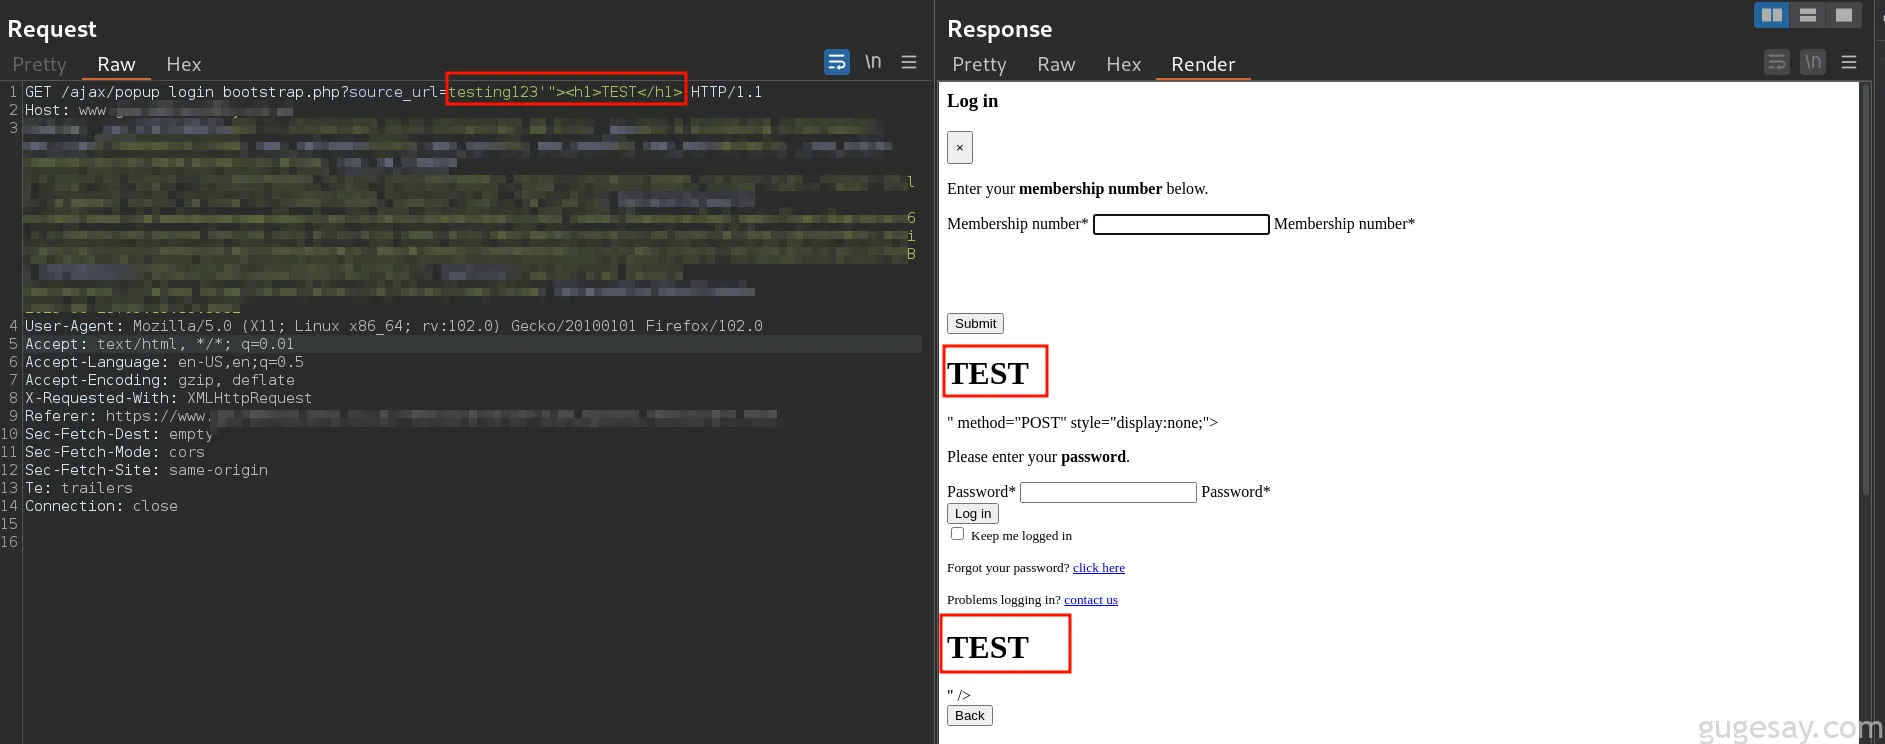Click the Log in button
This screenshot has width=1885, height=744.
[973, 513]
